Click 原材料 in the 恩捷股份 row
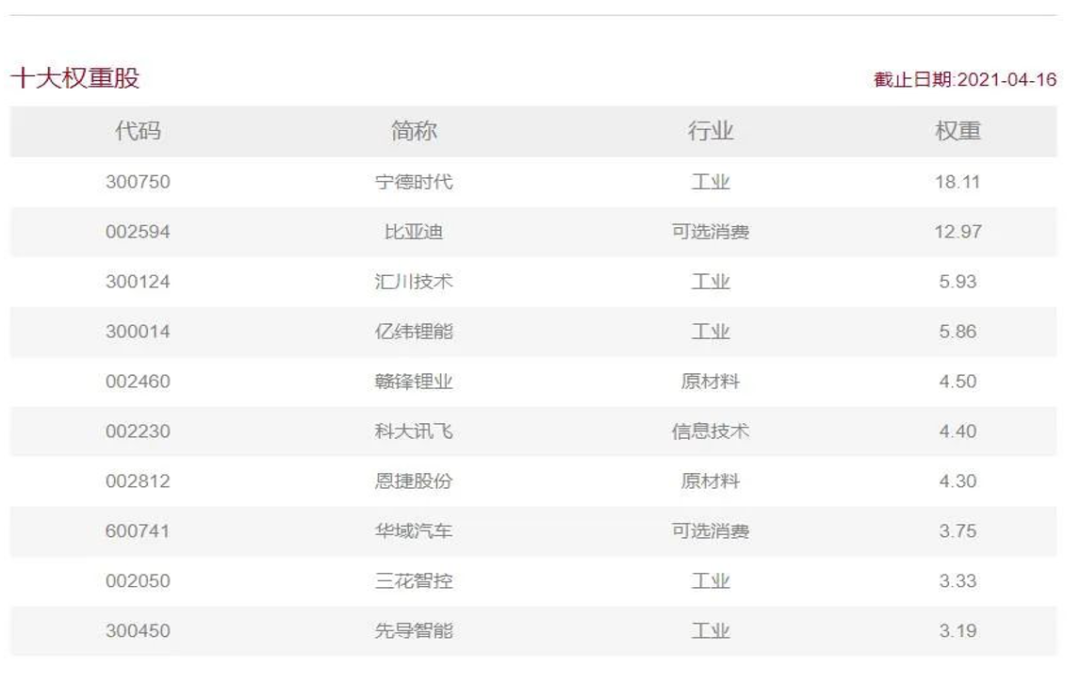1080x684 pixels. 711,481
